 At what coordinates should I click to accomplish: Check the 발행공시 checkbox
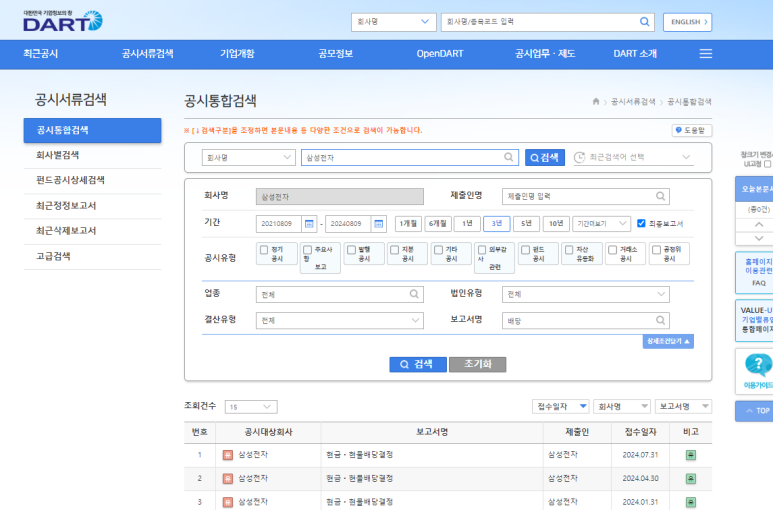point(351,250)
